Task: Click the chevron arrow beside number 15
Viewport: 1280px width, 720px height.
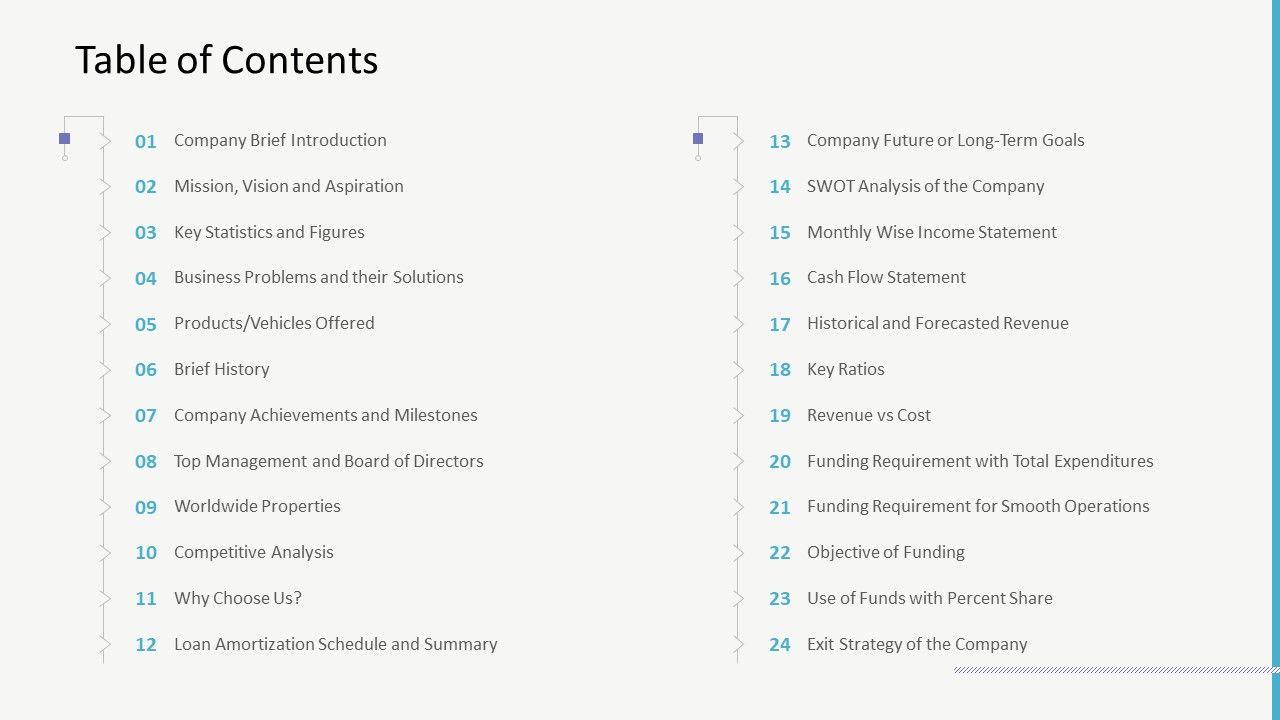Action: click(739, 233)
